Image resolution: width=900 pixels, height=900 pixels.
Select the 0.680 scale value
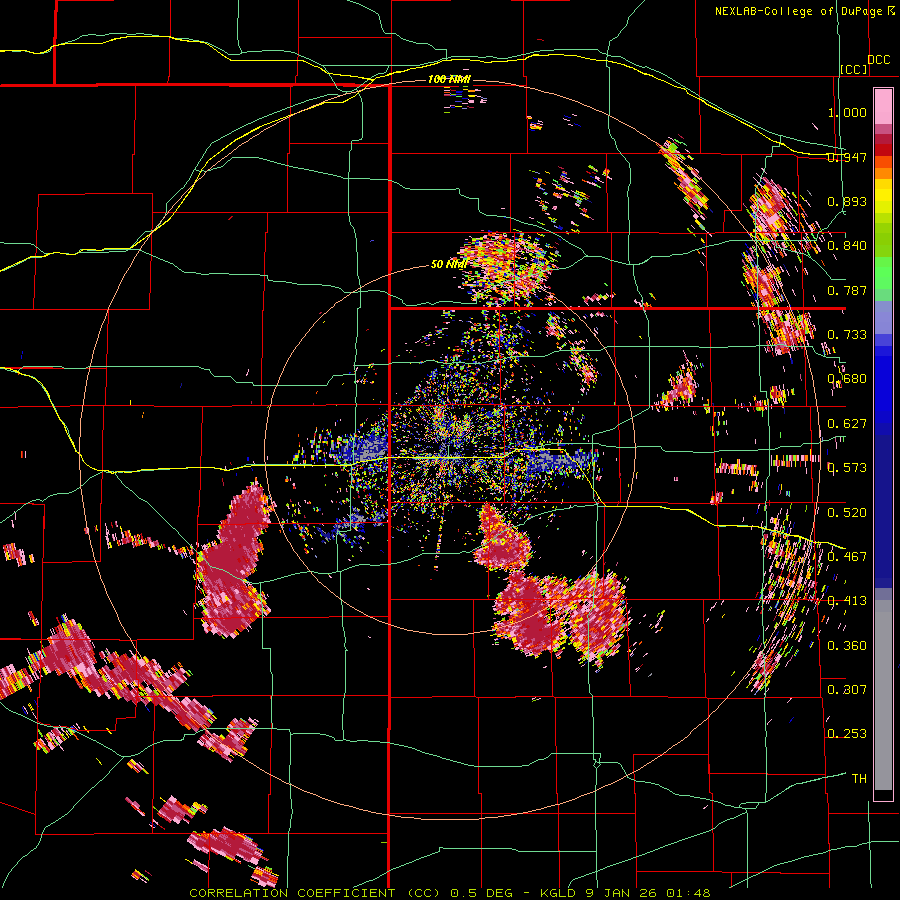click(x=847, y=379)
